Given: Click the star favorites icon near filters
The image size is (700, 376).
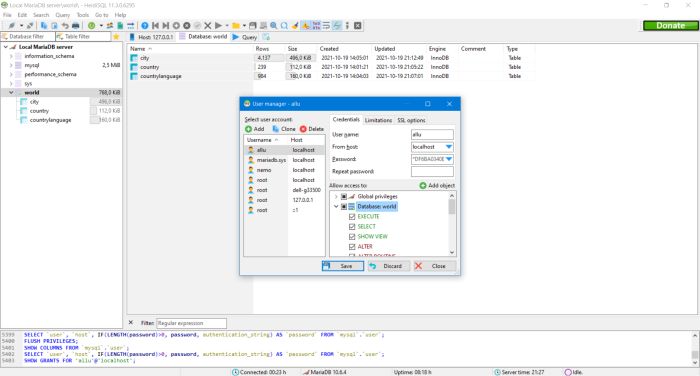Looking at the screenshot, I should coord(116,37).
